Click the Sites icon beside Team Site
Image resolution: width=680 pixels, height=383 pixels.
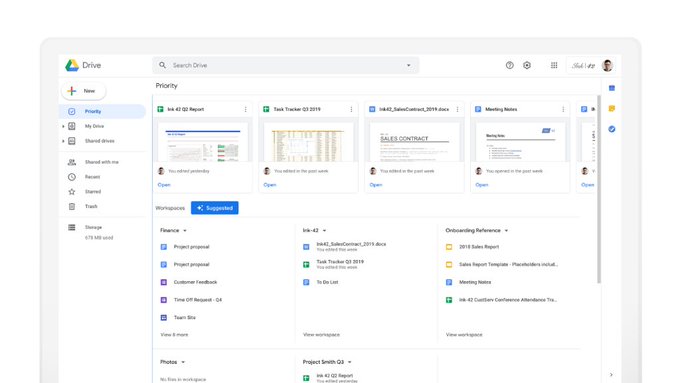[163, 318]
